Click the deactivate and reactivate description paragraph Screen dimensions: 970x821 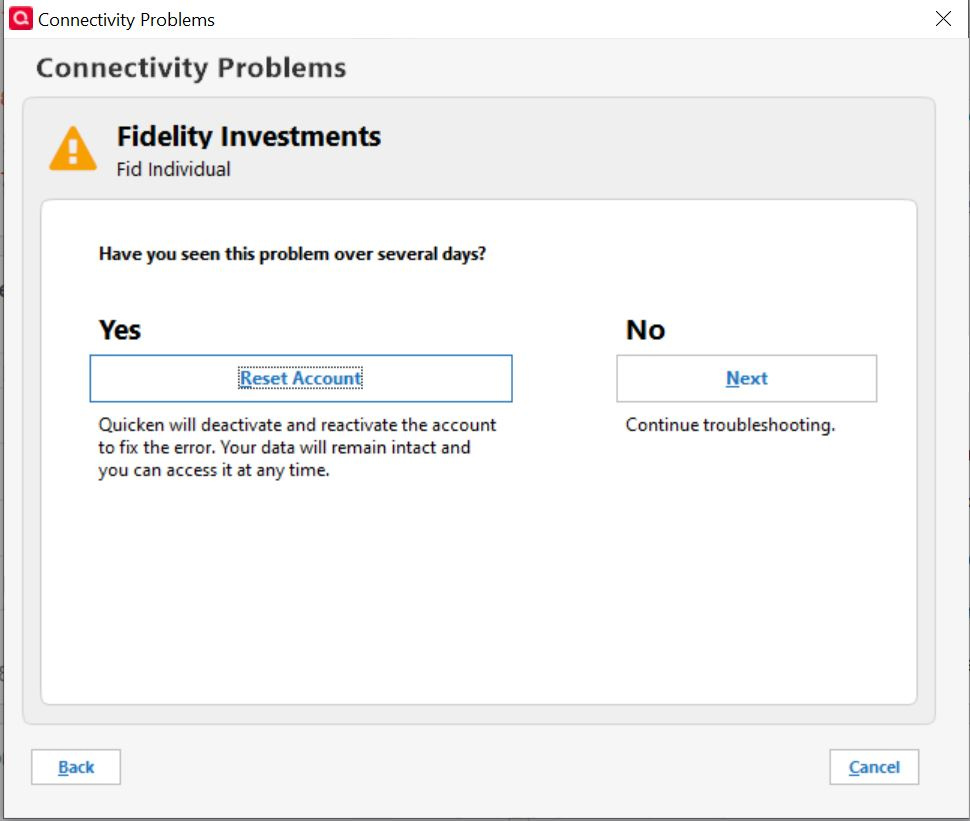[x=297, y=448]
